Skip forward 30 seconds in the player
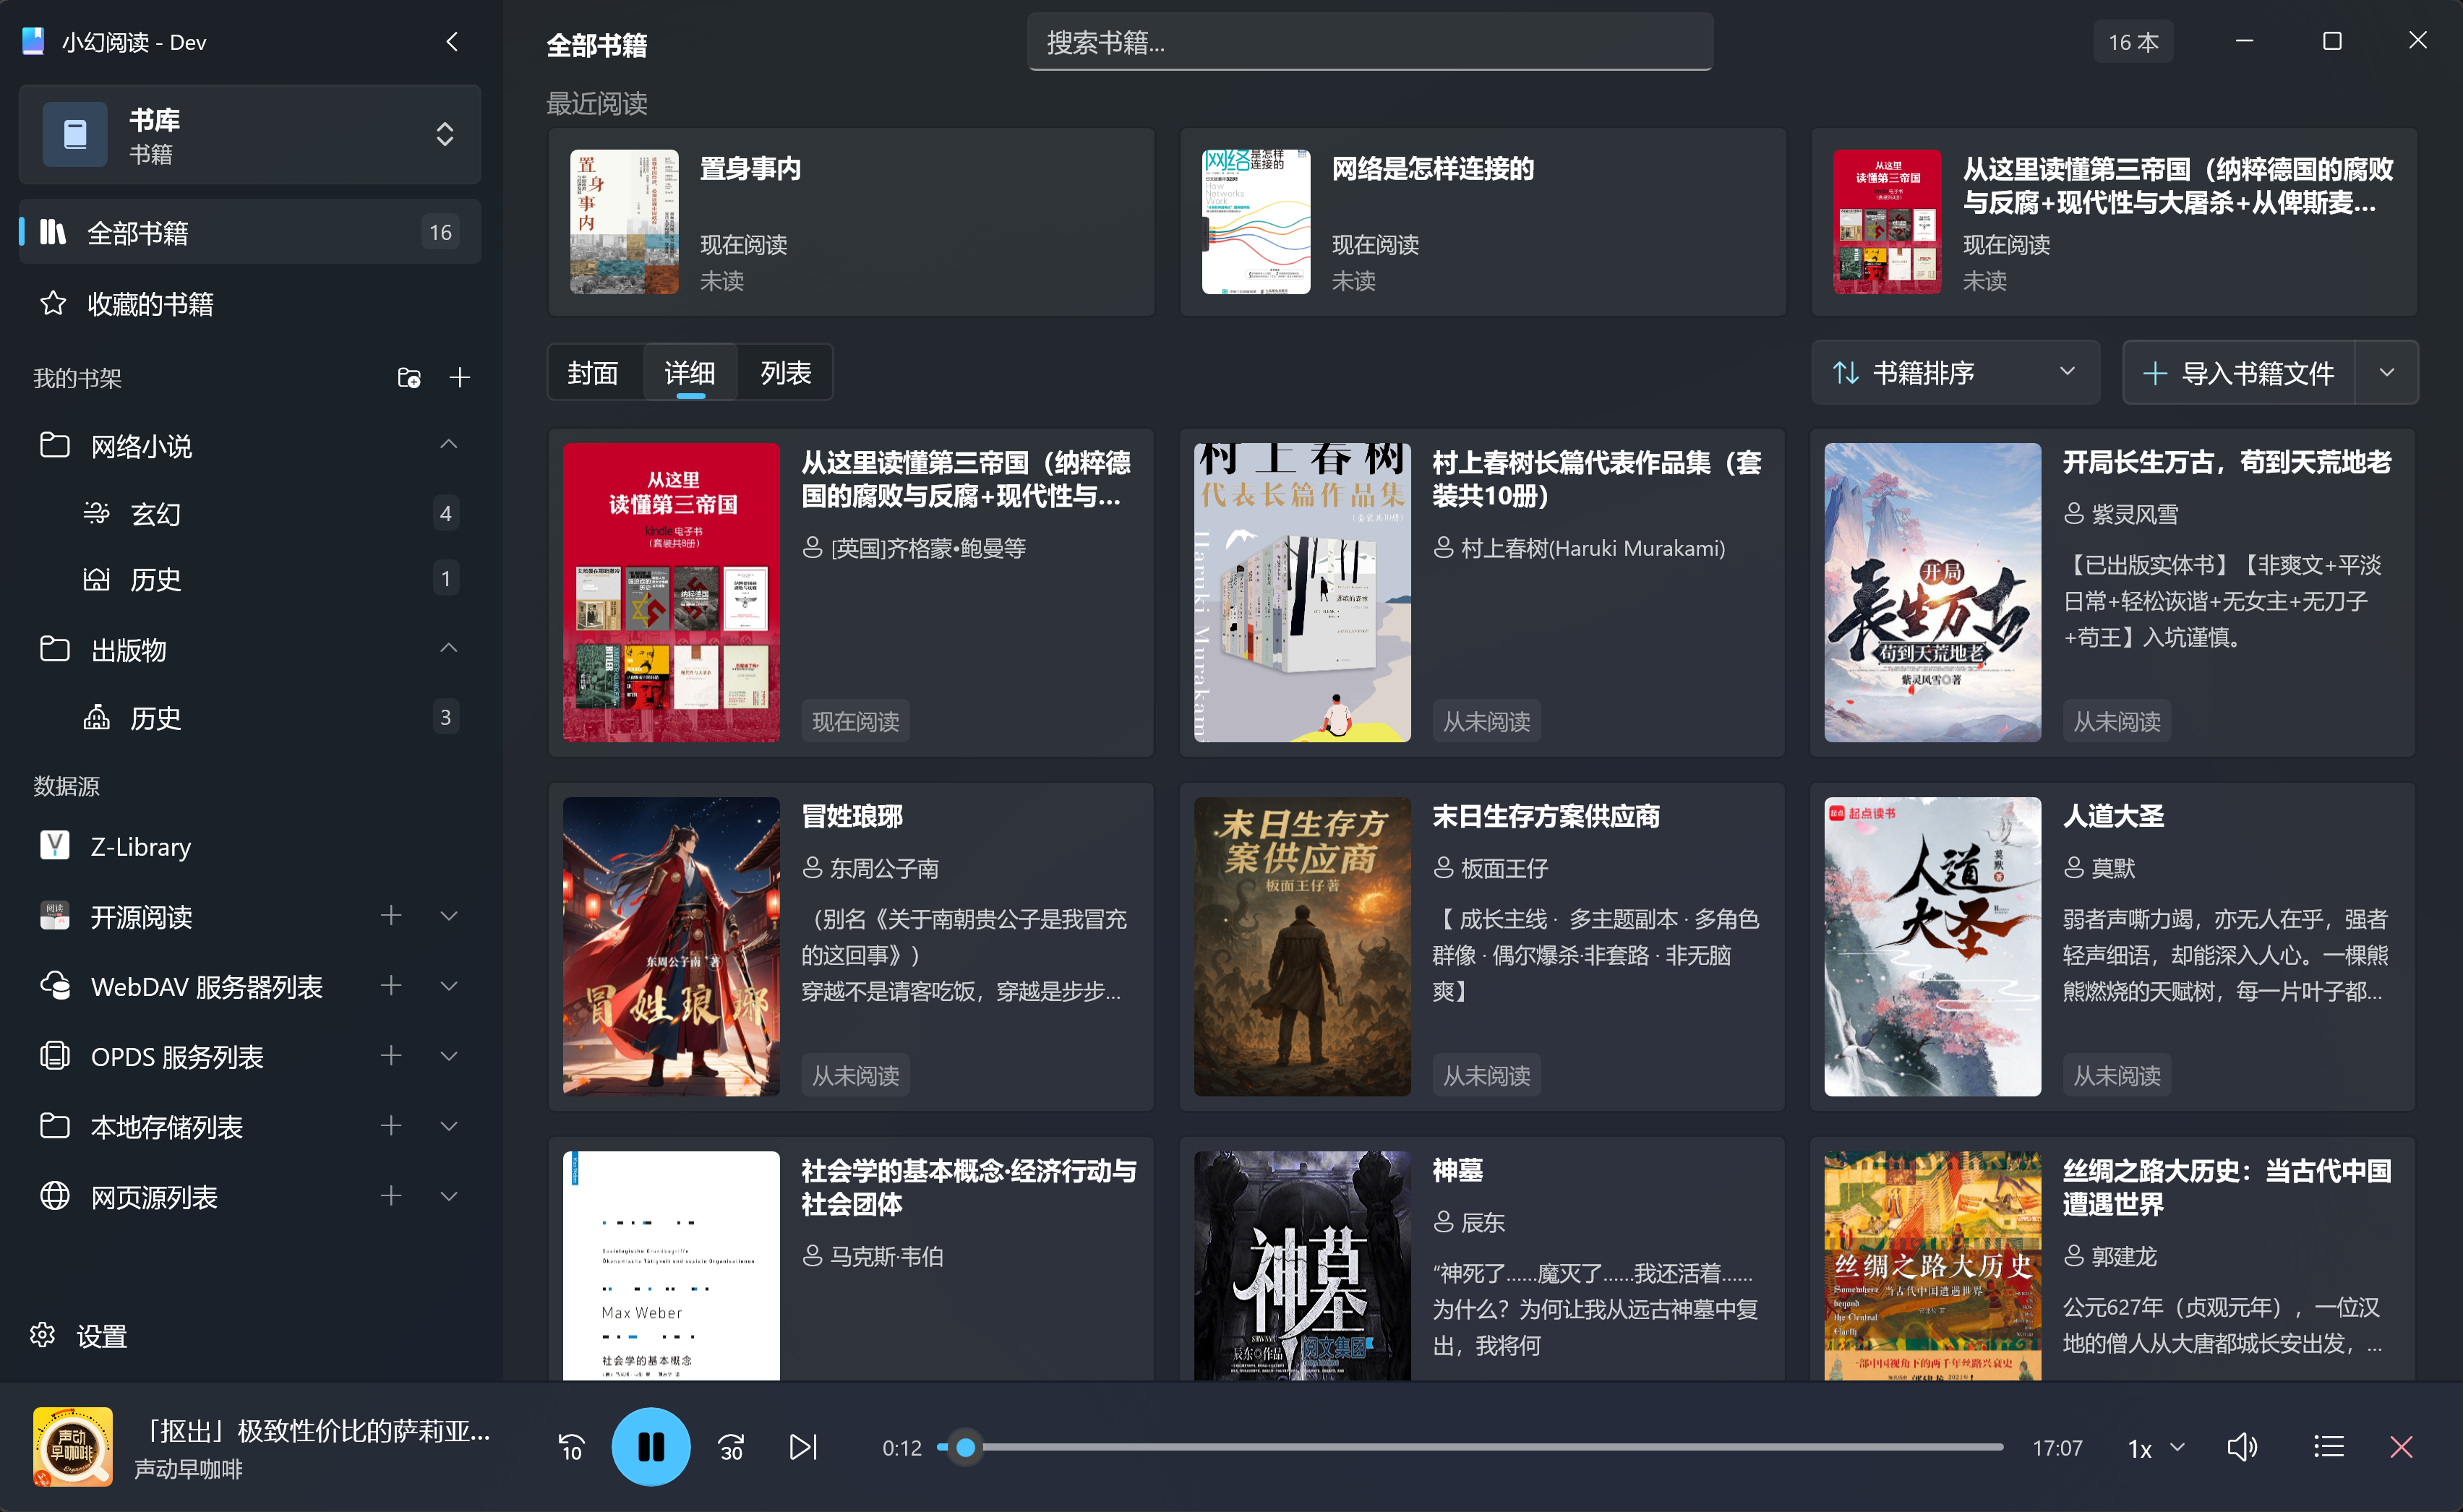 (730, 1447)
